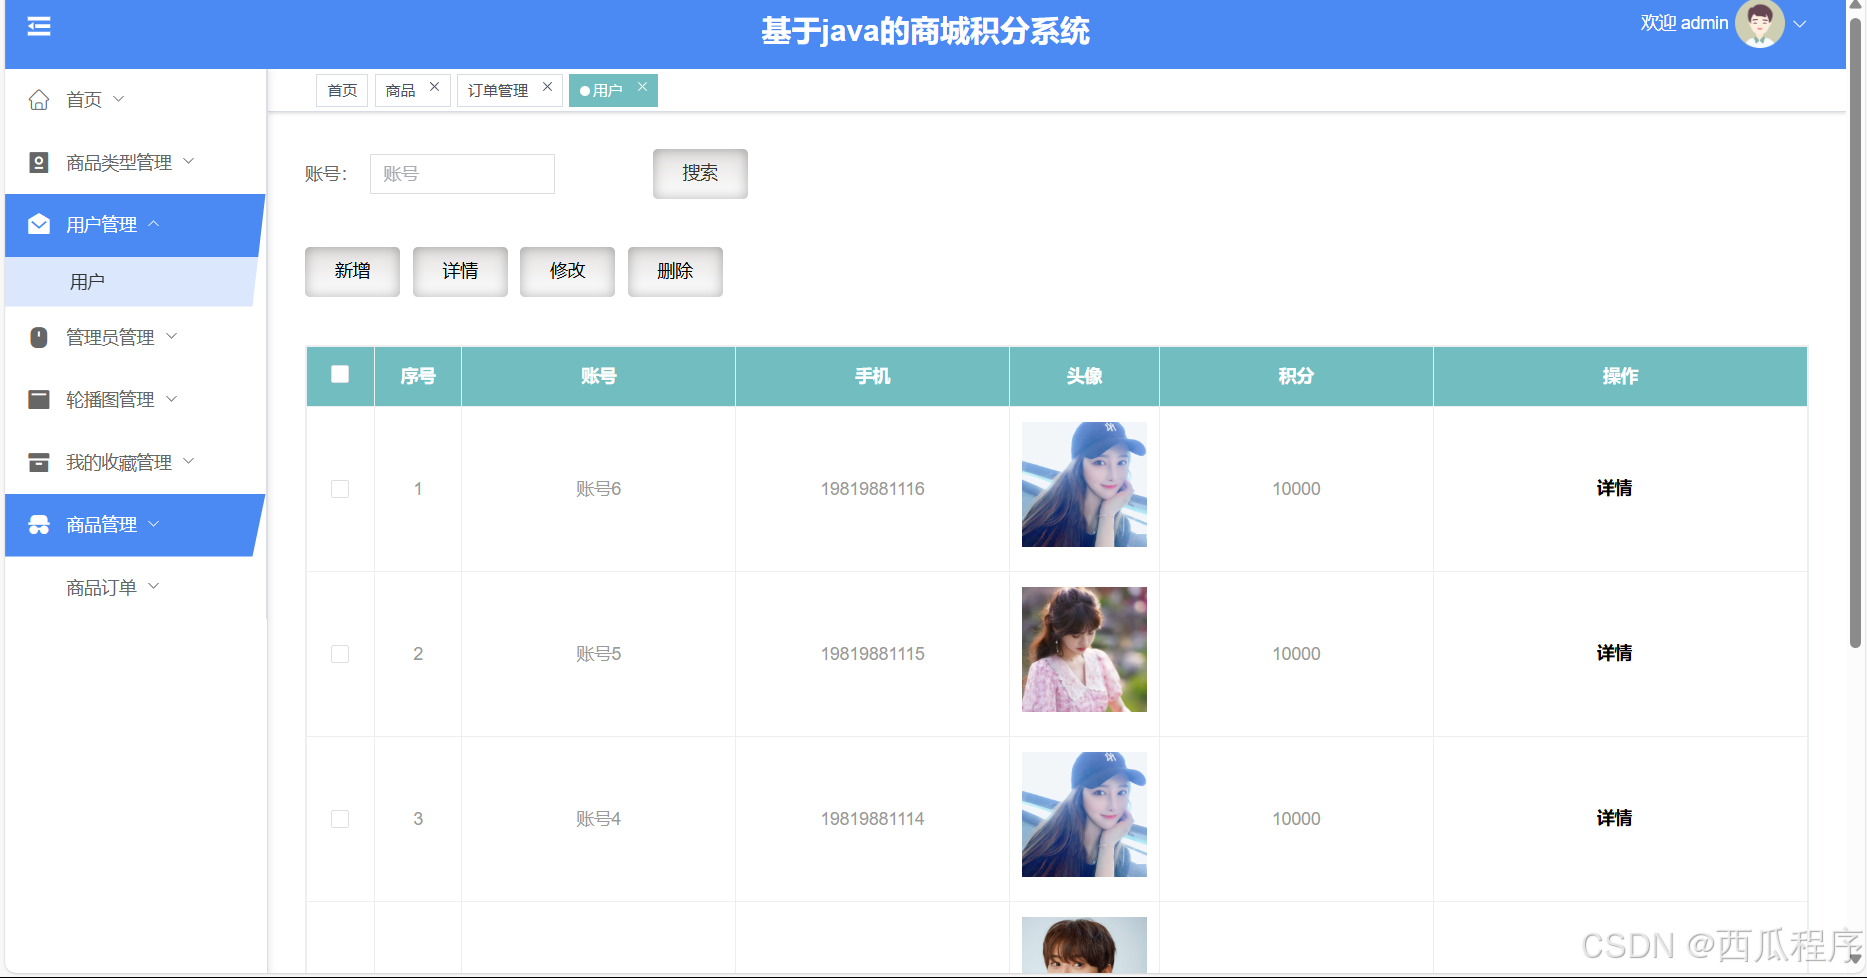Open the admin dropdown arrow
This screenshot has height=978, width=1867.
tap(1800, 24)
